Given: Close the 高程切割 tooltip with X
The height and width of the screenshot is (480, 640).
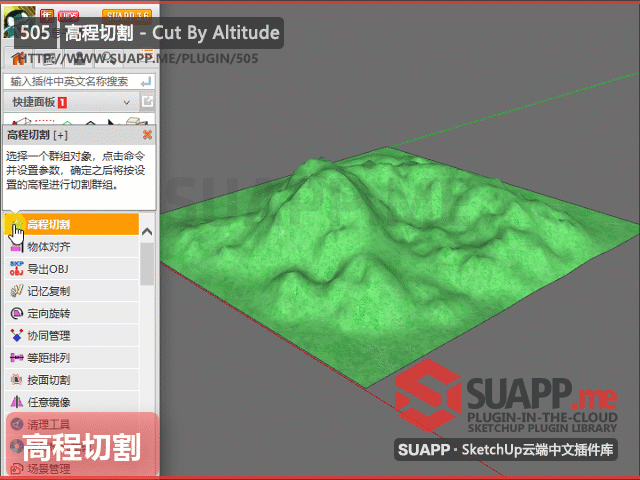Looking at the screenshot, I should tap(147, 135).
